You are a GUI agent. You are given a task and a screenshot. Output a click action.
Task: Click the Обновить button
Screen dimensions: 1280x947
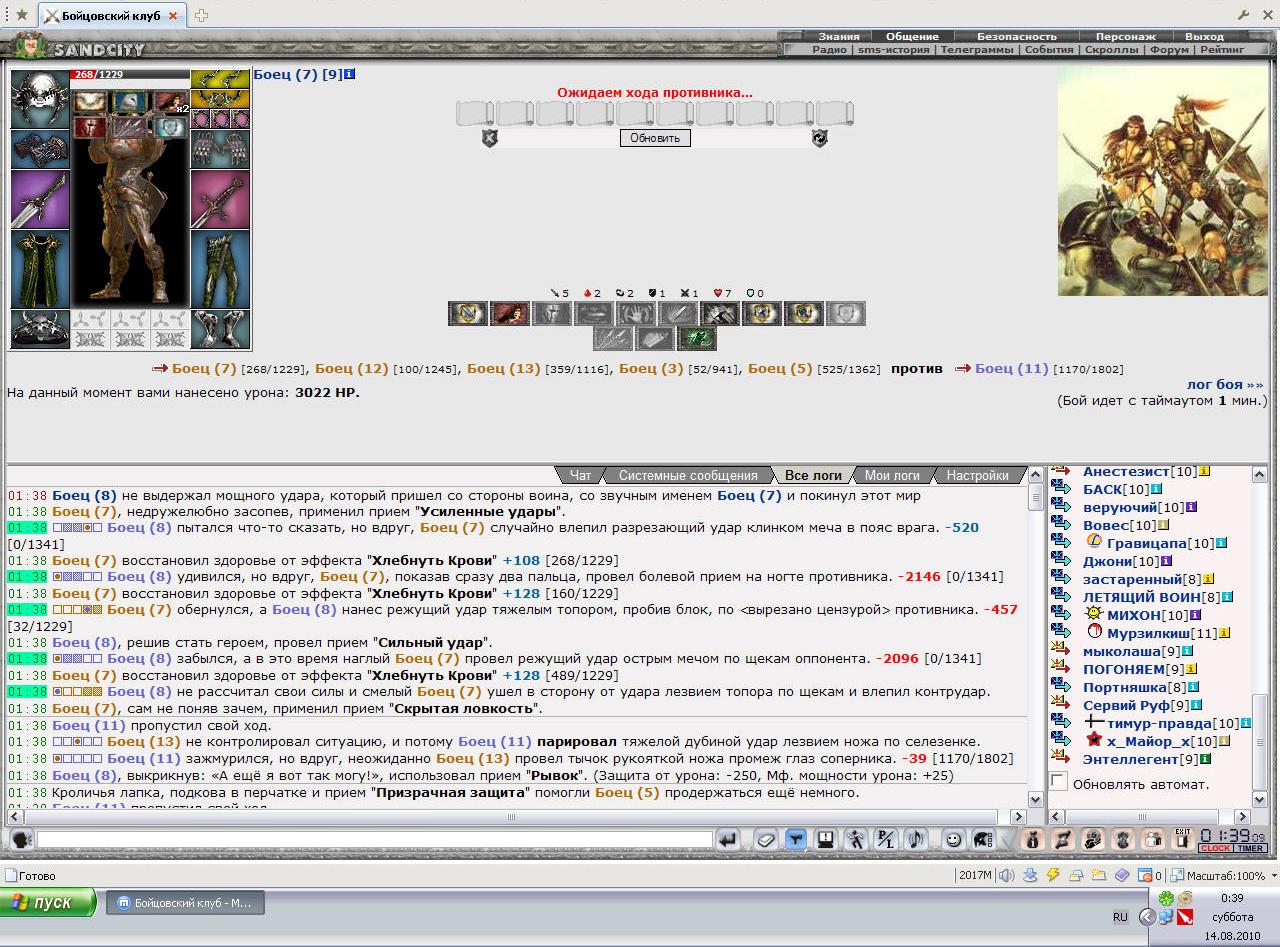tap(655, 138)
